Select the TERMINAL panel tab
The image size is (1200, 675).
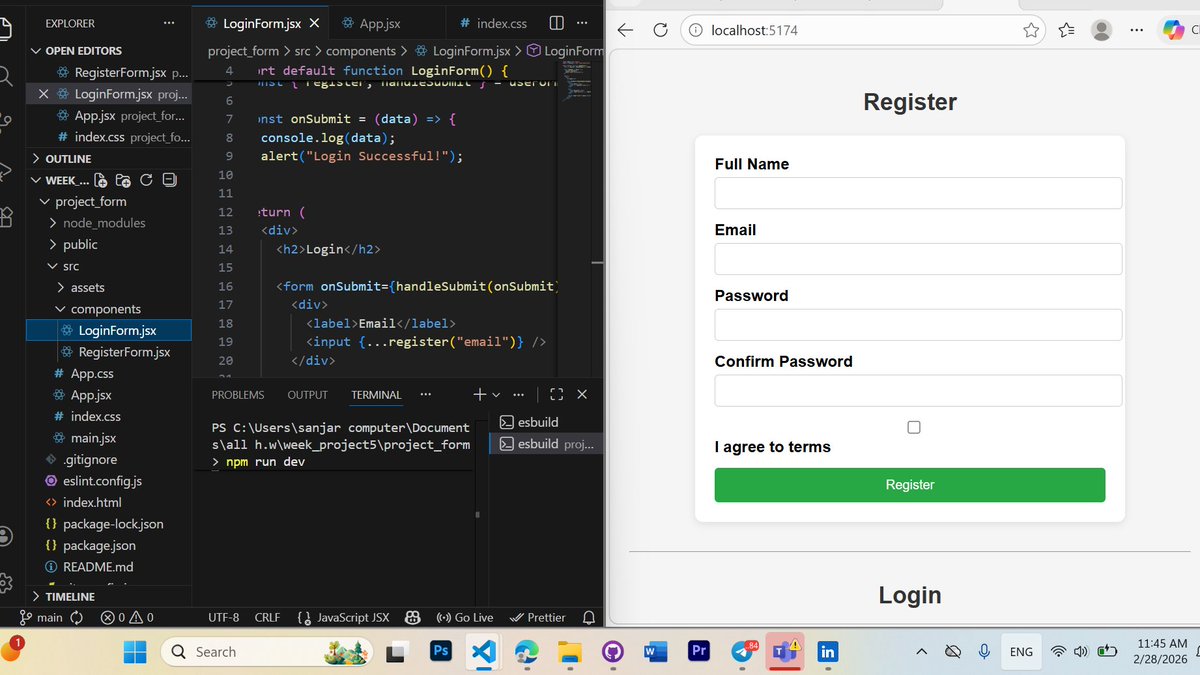(376, 395)
